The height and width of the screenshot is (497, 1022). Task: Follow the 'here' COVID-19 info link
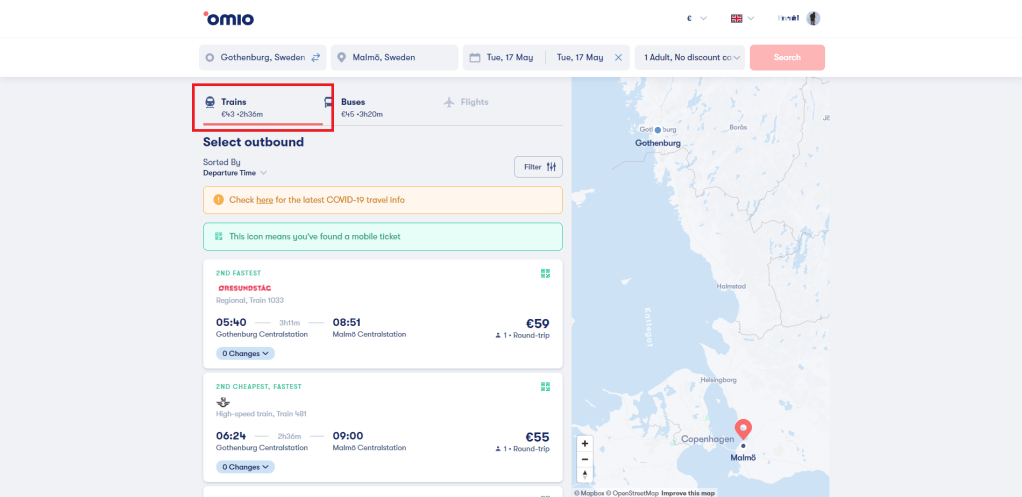[x=264, y=200]
